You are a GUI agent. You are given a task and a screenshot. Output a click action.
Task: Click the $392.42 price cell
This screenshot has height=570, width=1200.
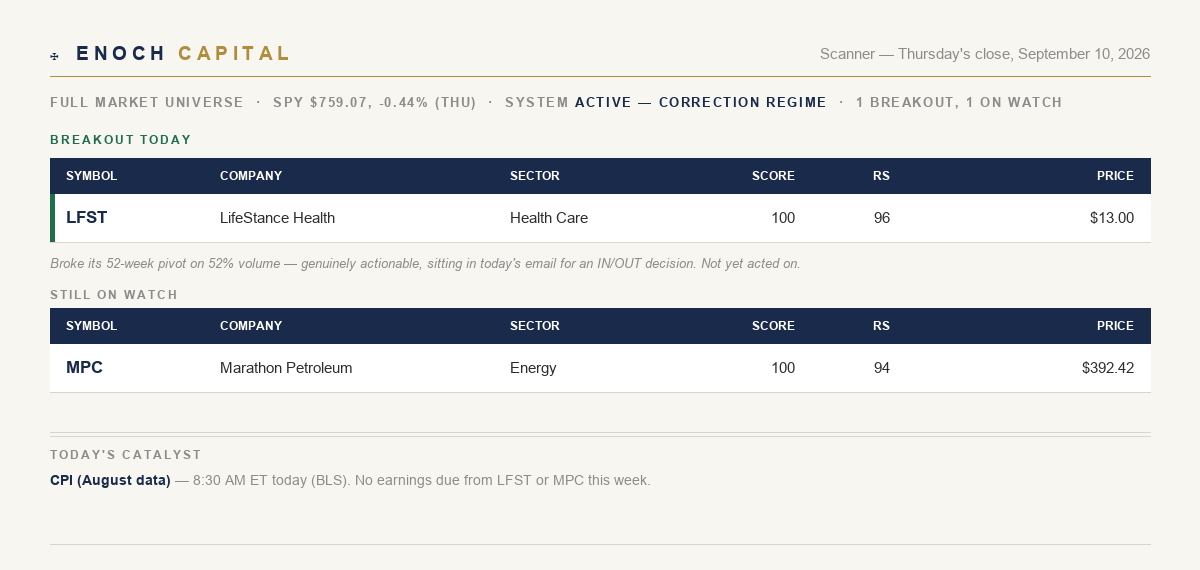tap(1108, 368)
